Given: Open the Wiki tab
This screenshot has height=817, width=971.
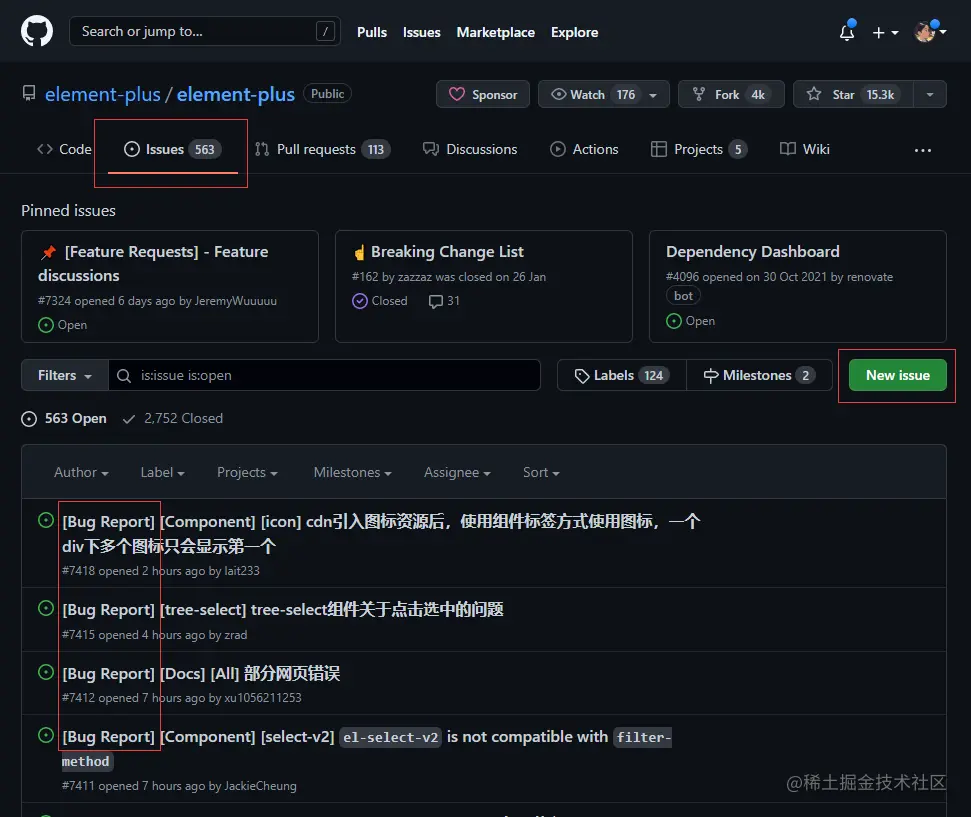Looking at the screenshot, I should 804,149.
